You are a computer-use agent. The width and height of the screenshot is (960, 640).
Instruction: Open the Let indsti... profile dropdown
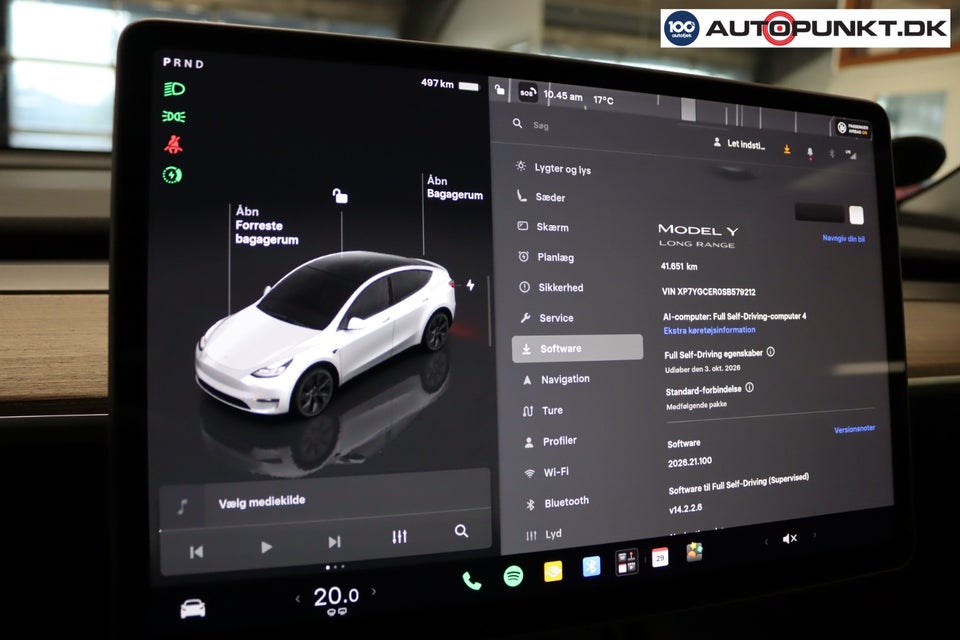pos(739,143)
